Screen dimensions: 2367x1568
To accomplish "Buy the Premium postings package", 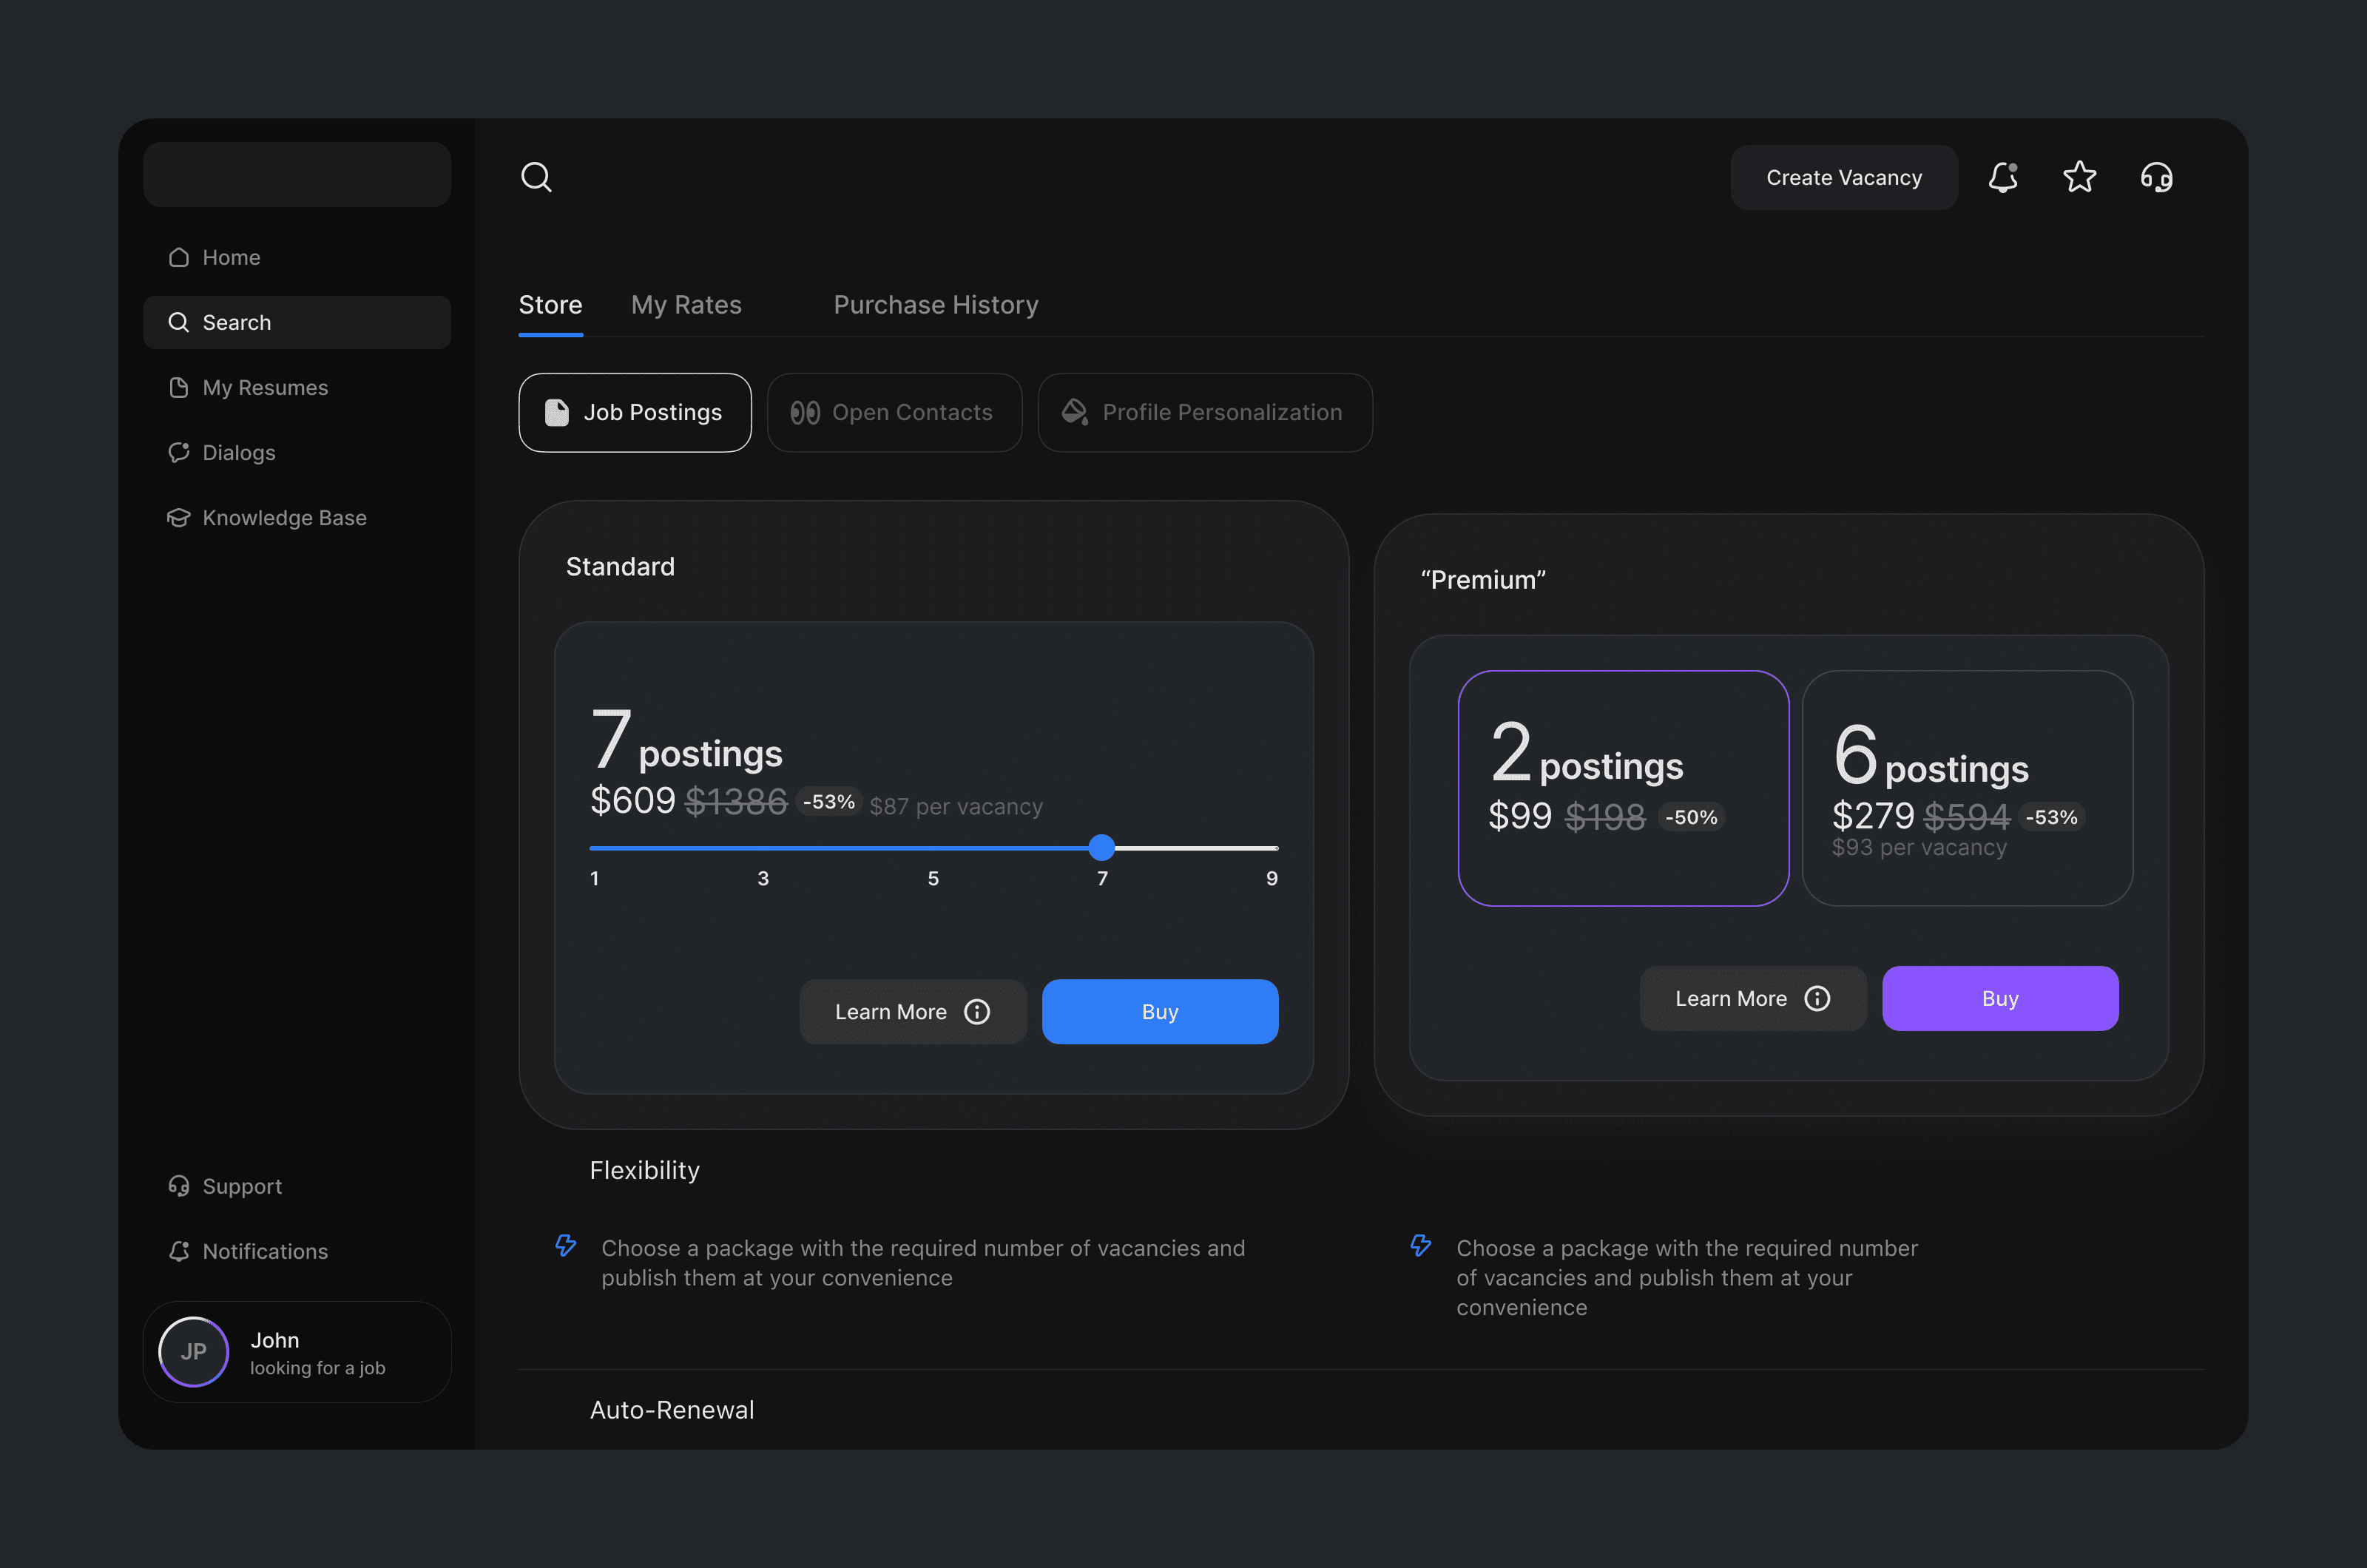I will 2000,999.
